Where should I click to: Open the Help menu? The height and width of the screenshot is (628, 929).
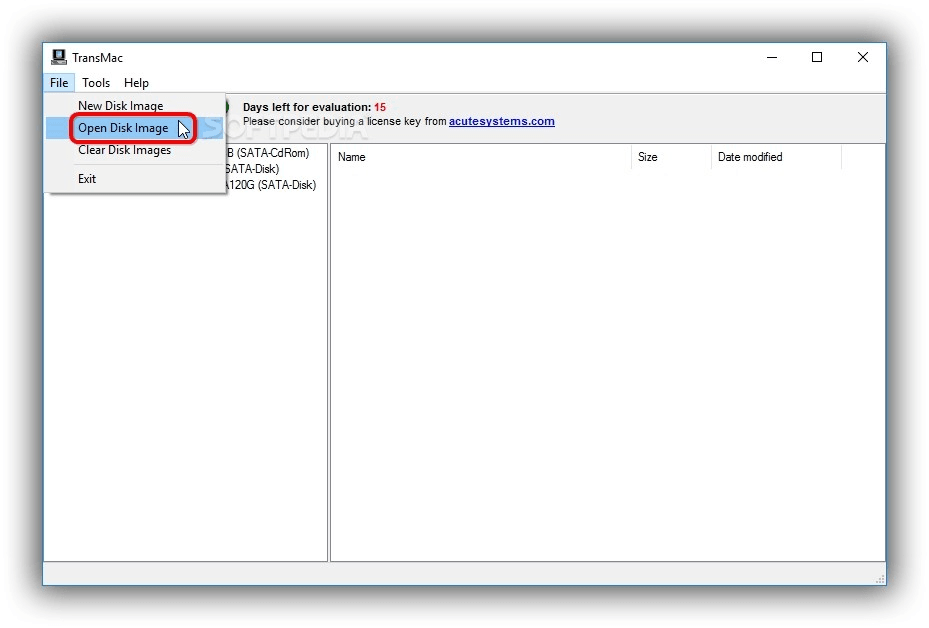(x=136, y=83)
